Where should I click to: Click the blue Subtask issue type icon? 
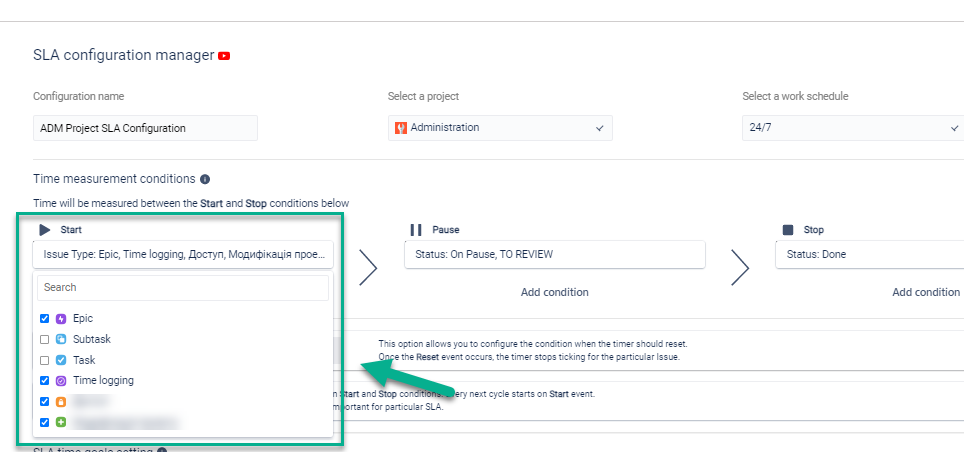(x=61, y=339)
